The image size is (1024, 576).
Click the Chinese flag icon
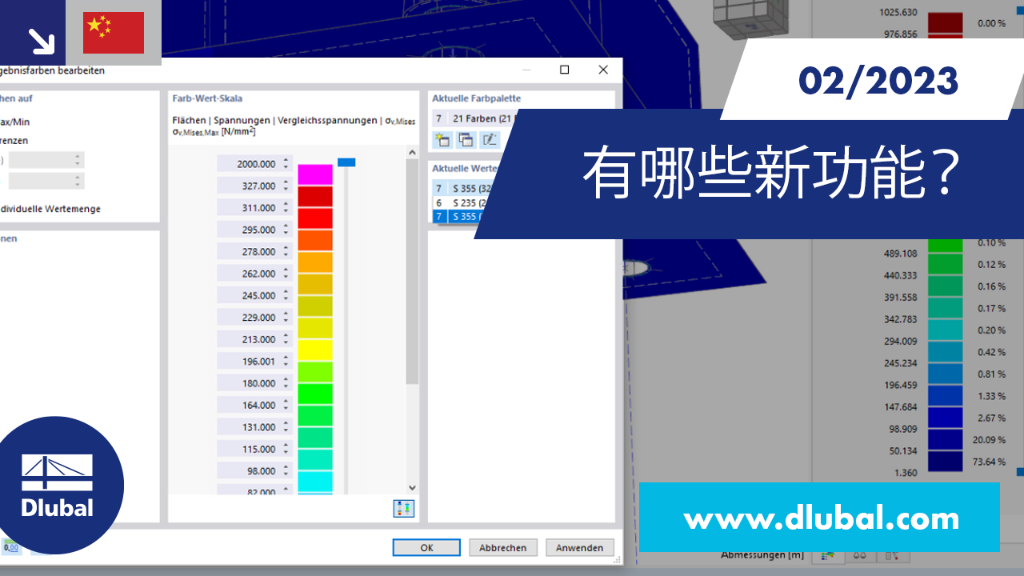pyautogui.click(x=114, y=33)
